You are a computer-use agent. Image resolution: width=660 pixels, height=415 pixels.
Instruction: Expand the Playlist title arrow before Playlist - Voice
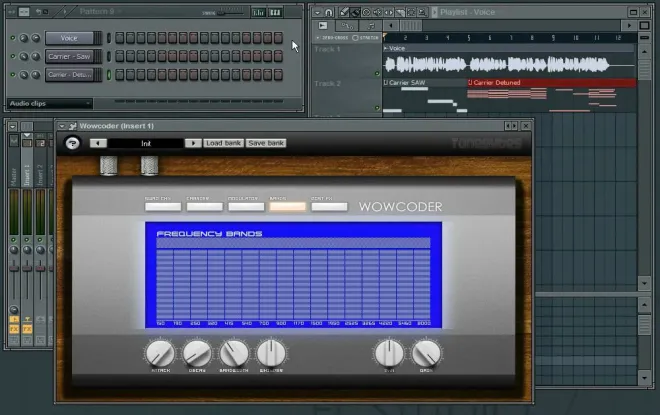(435, 12)
